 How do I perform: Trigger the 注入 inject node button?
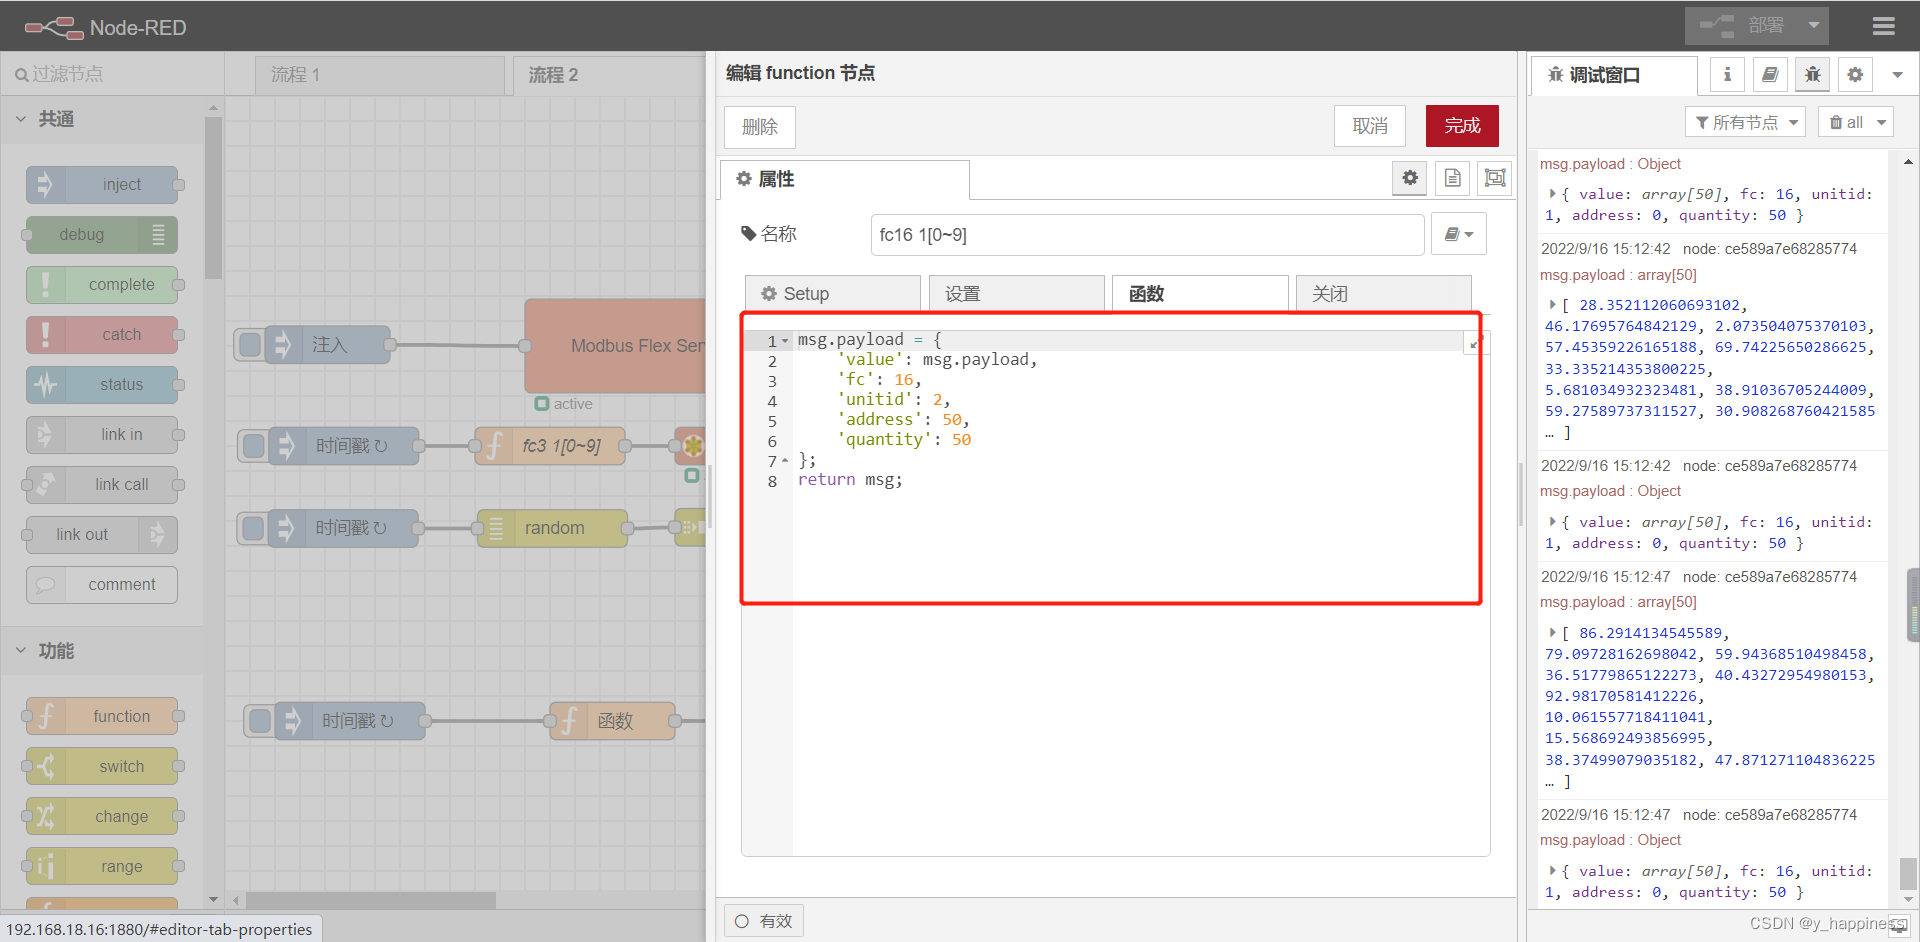click(250, 345)
